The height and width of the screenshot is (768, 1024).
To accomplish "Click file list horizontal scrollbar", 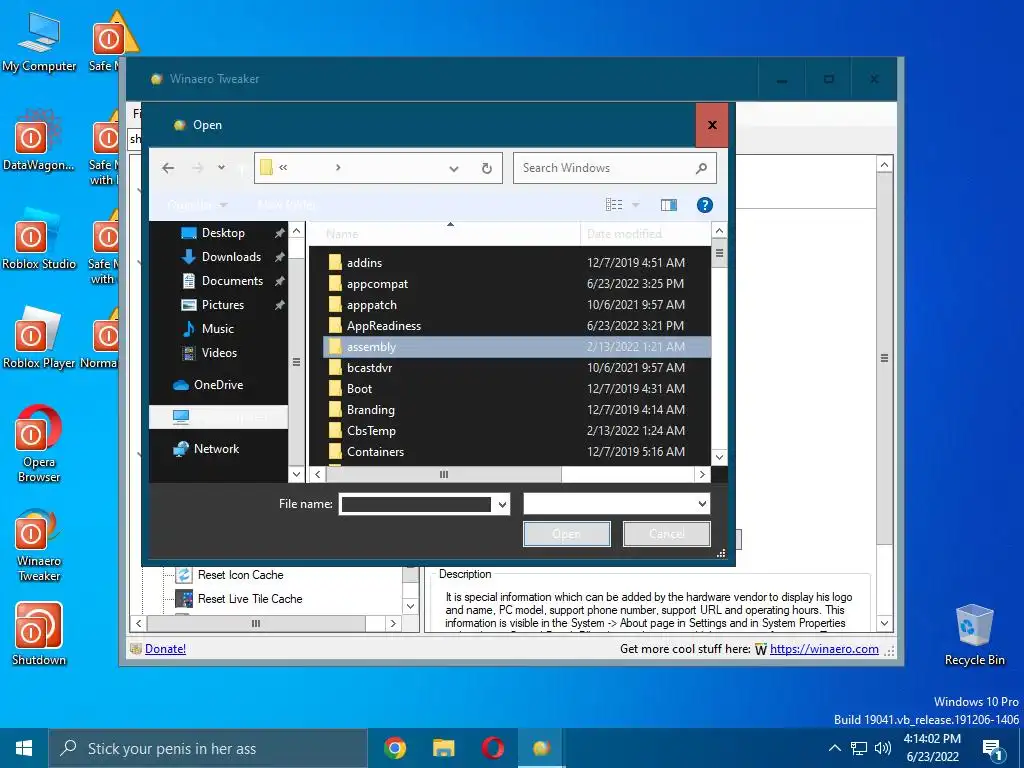I will click(x=444, y=474).
